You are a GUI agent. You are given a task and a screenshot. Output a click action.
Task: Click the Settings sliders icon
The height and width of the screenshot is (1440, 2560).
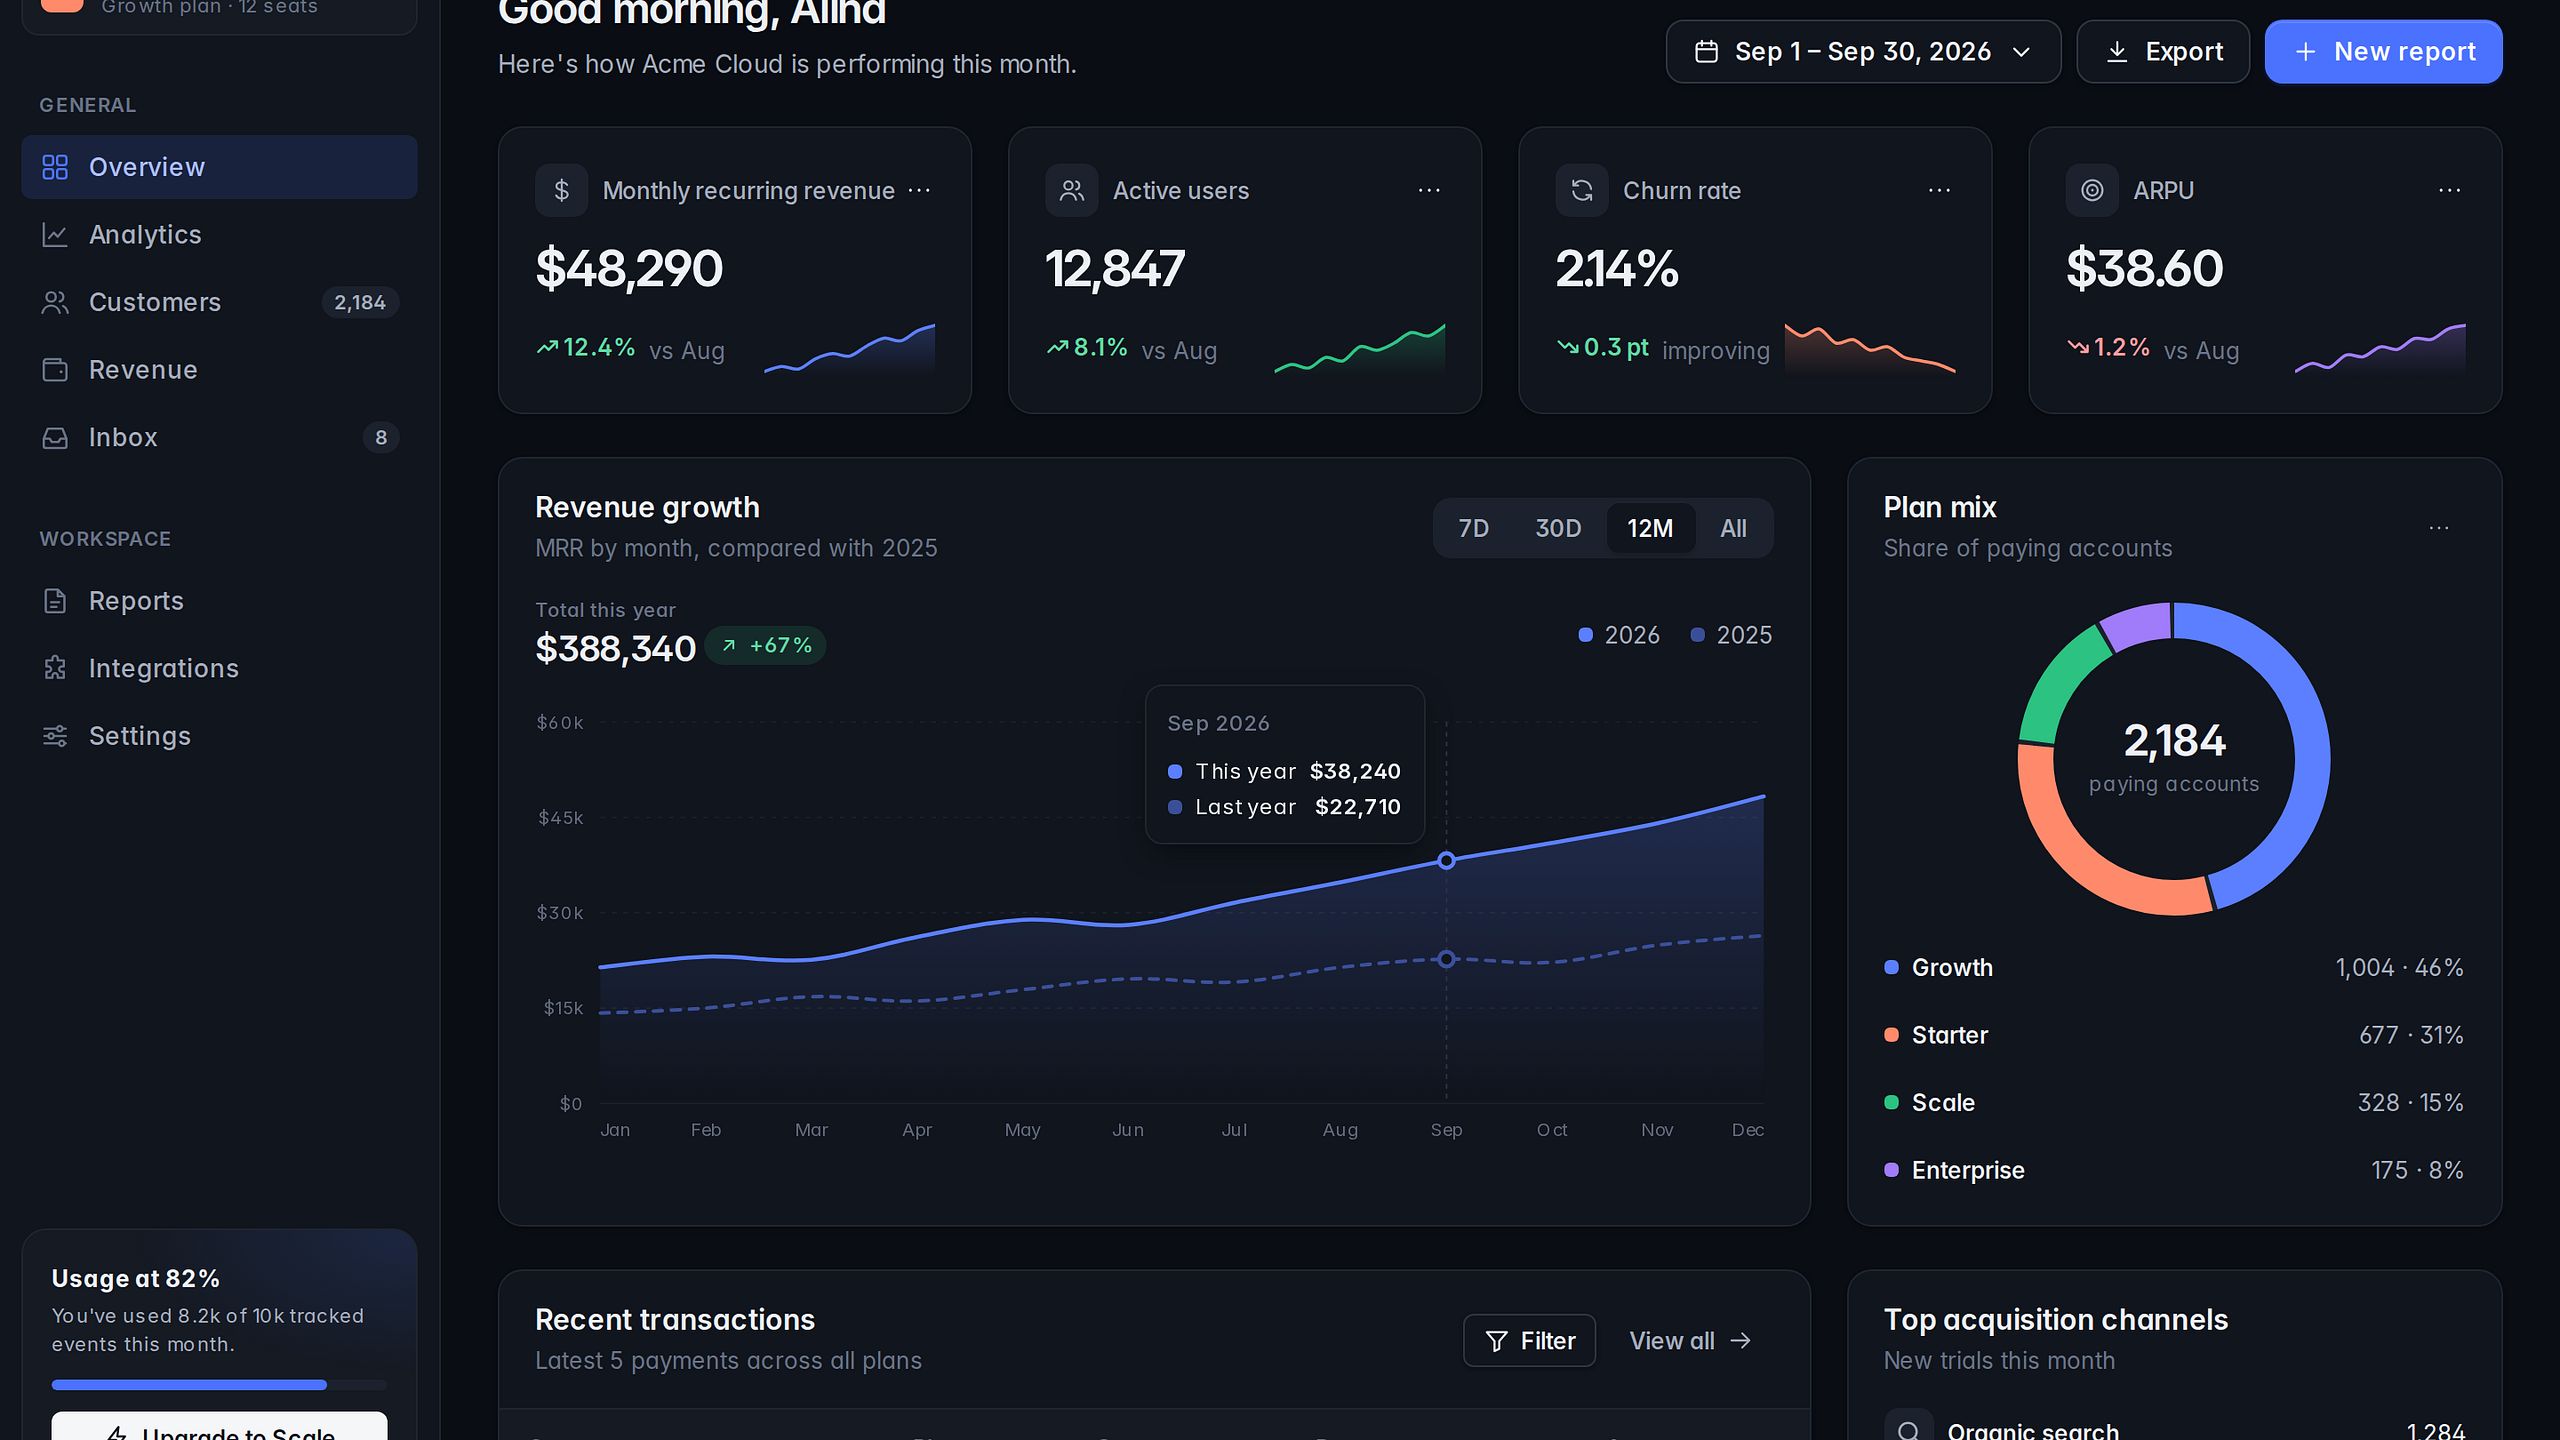[55, 736]
